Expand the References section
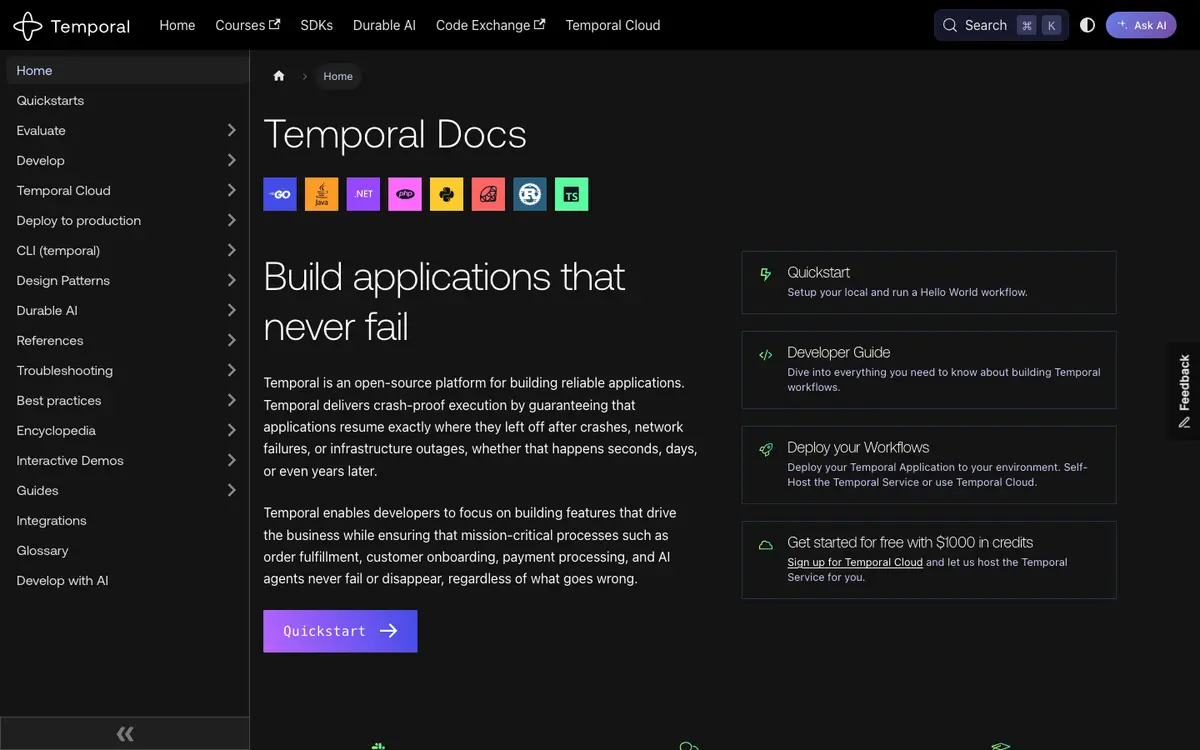This screenshot has height=750, width=1200. click(x=231, y=340)
